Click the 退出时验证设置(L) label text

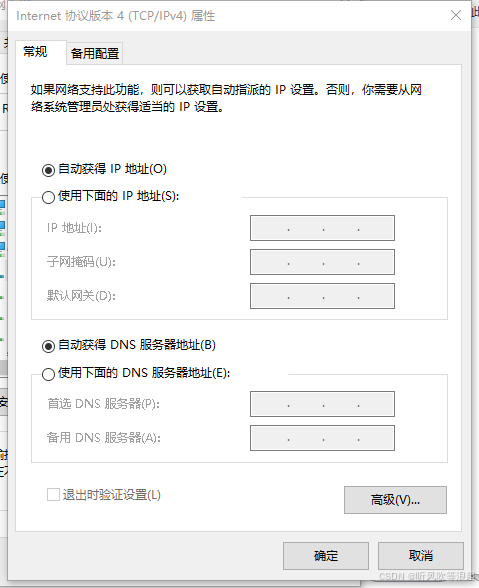pyautogui.click(x=111, y=495)
